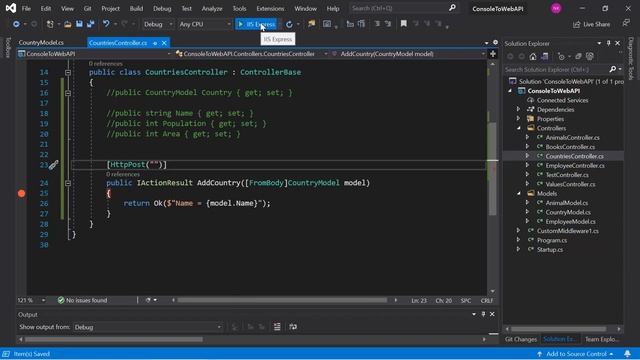Click the Comment Out Lines icon
This screenshot has width=640, height=360.
[377, 24]
